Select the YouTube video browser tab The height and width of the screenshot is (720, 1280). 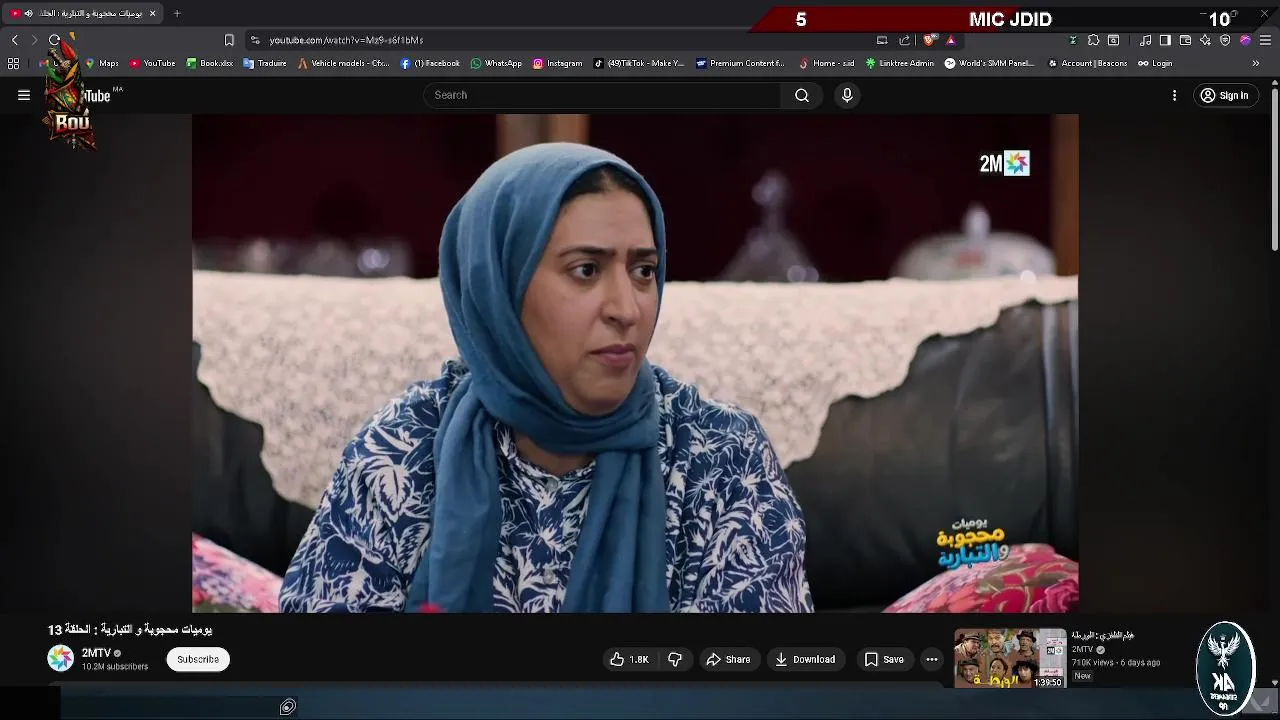(83, 13)
